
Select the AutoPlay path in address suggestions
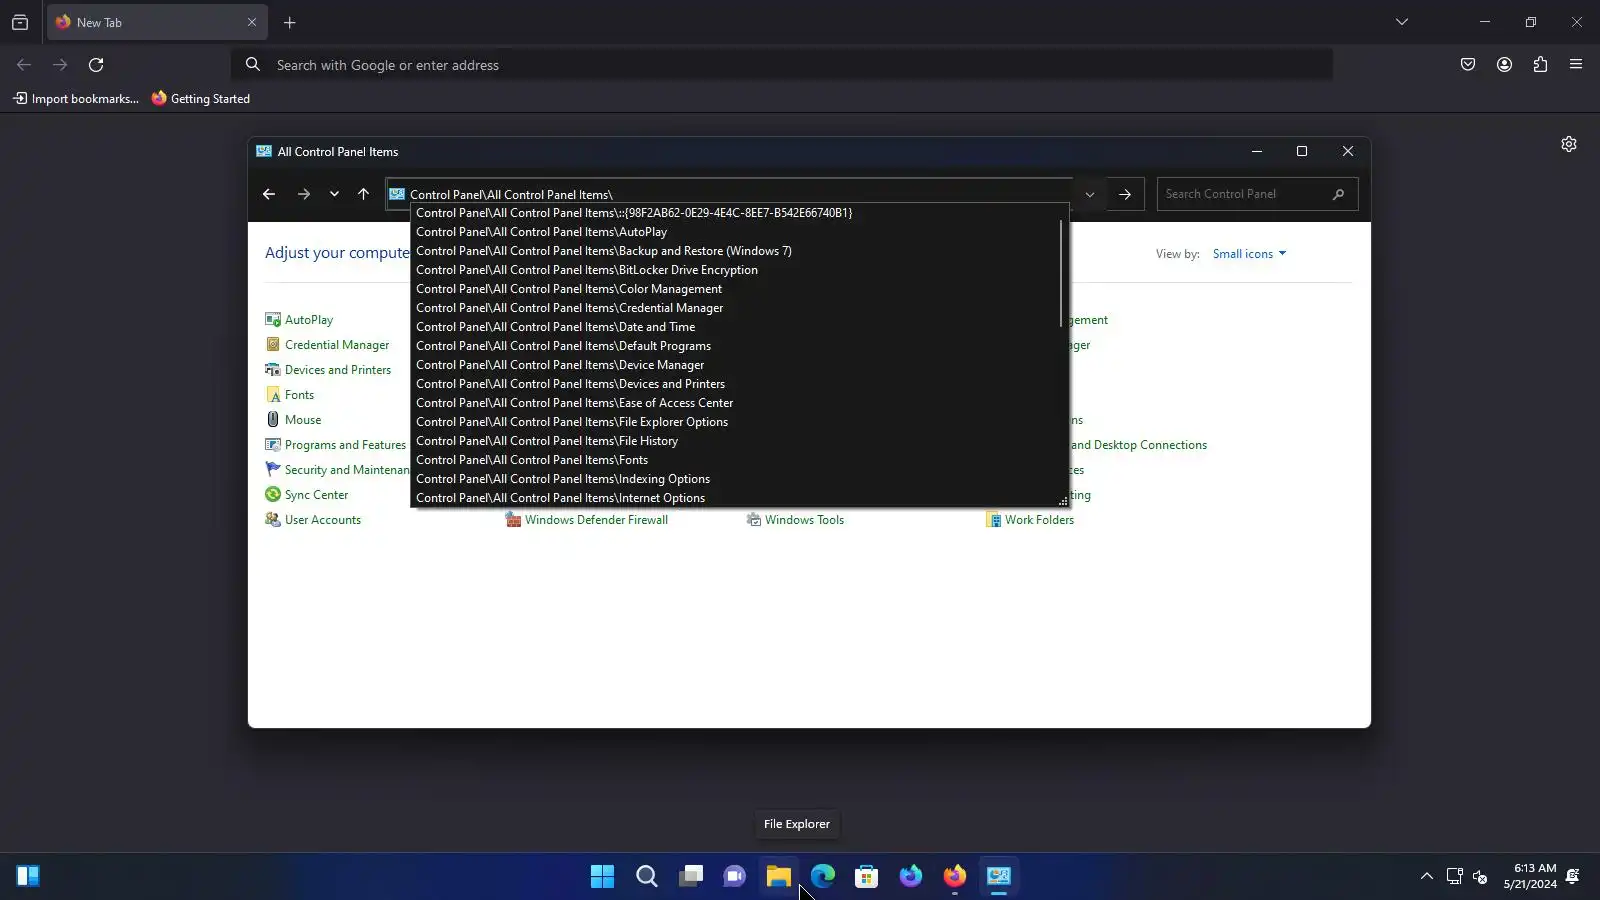(x=736, y=232)
